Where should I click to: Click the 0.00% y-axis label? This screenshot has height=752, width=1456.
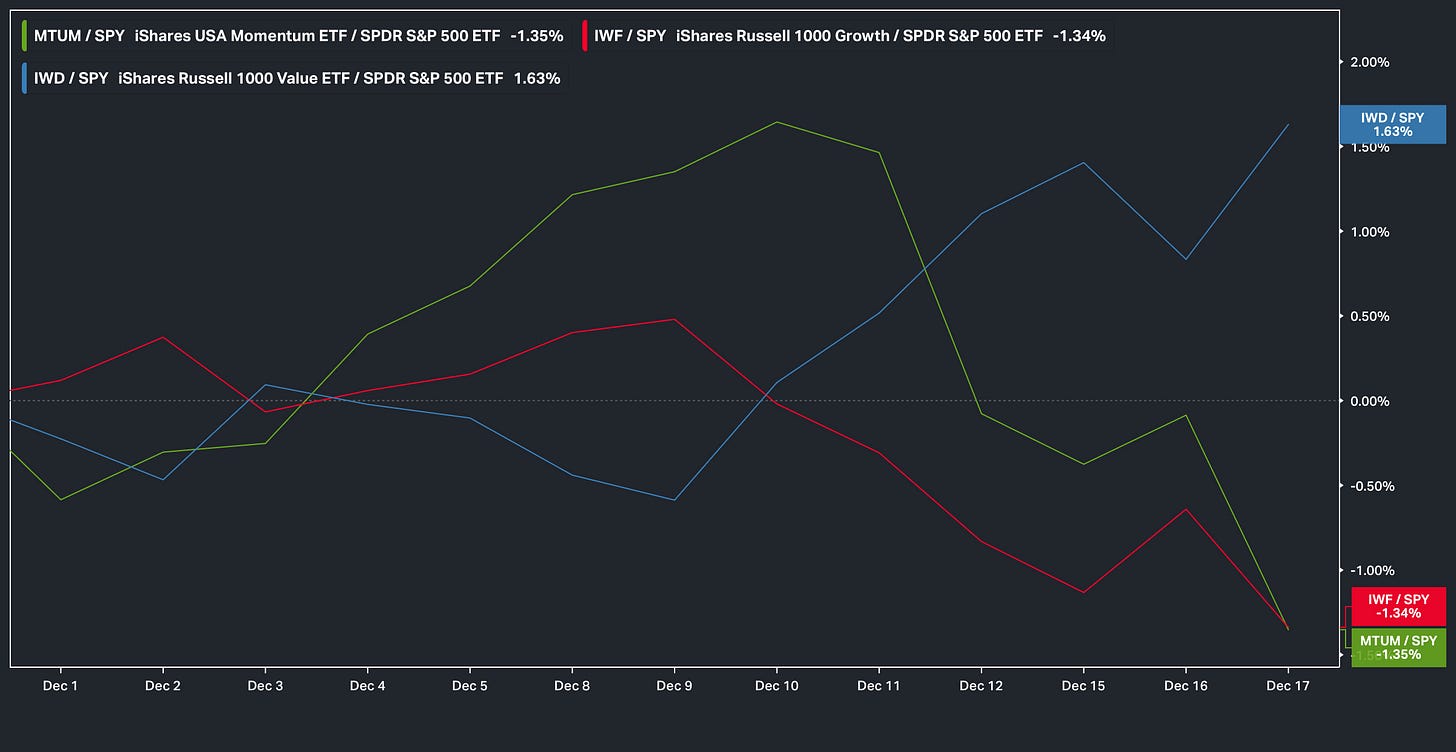pos(1369,401)
